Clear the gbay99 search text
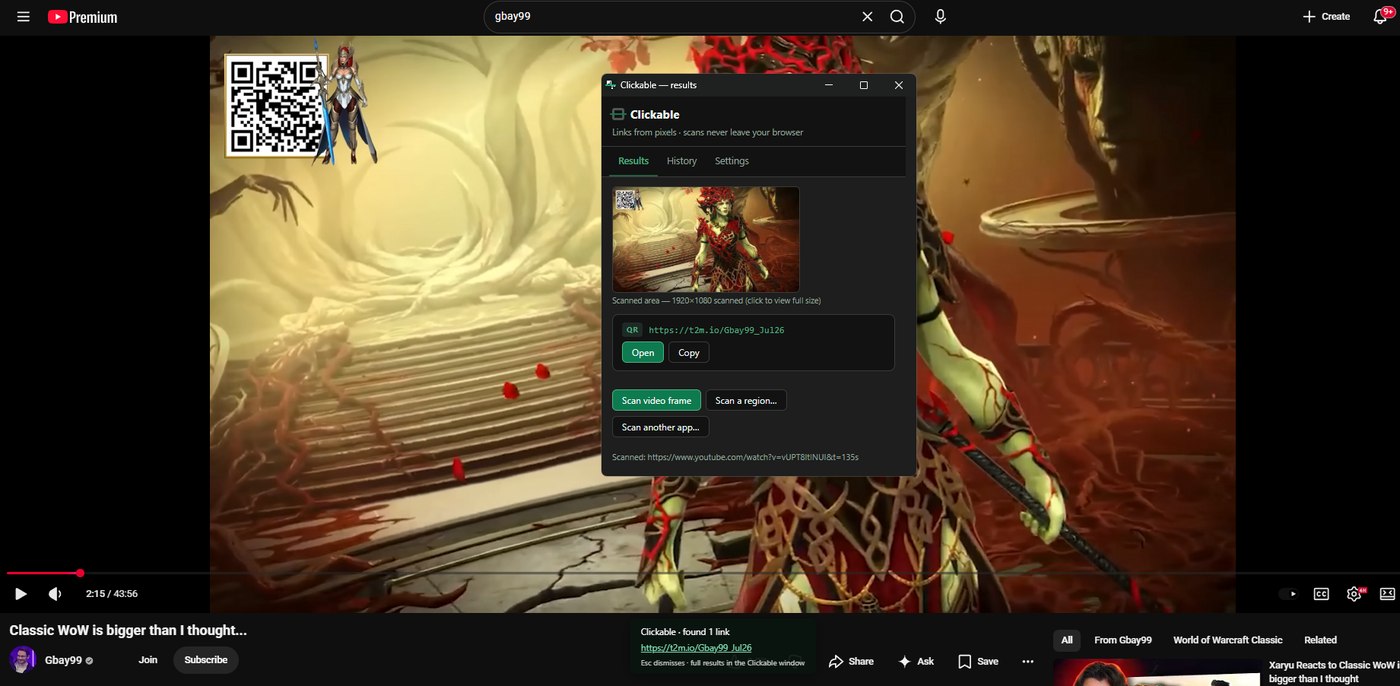The width and height of the screenshot is (1400, 686). [x=867, y=17]
